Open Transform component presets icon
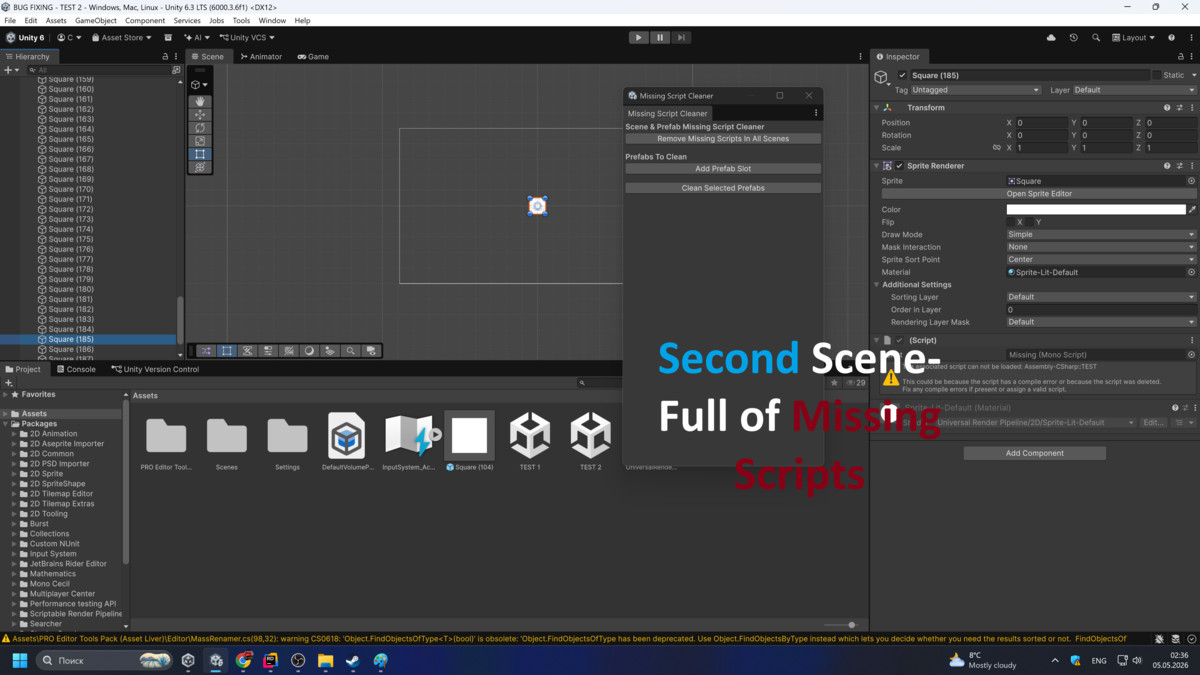The width and height of the screenshot is (1200, 675). (1180, 108)
